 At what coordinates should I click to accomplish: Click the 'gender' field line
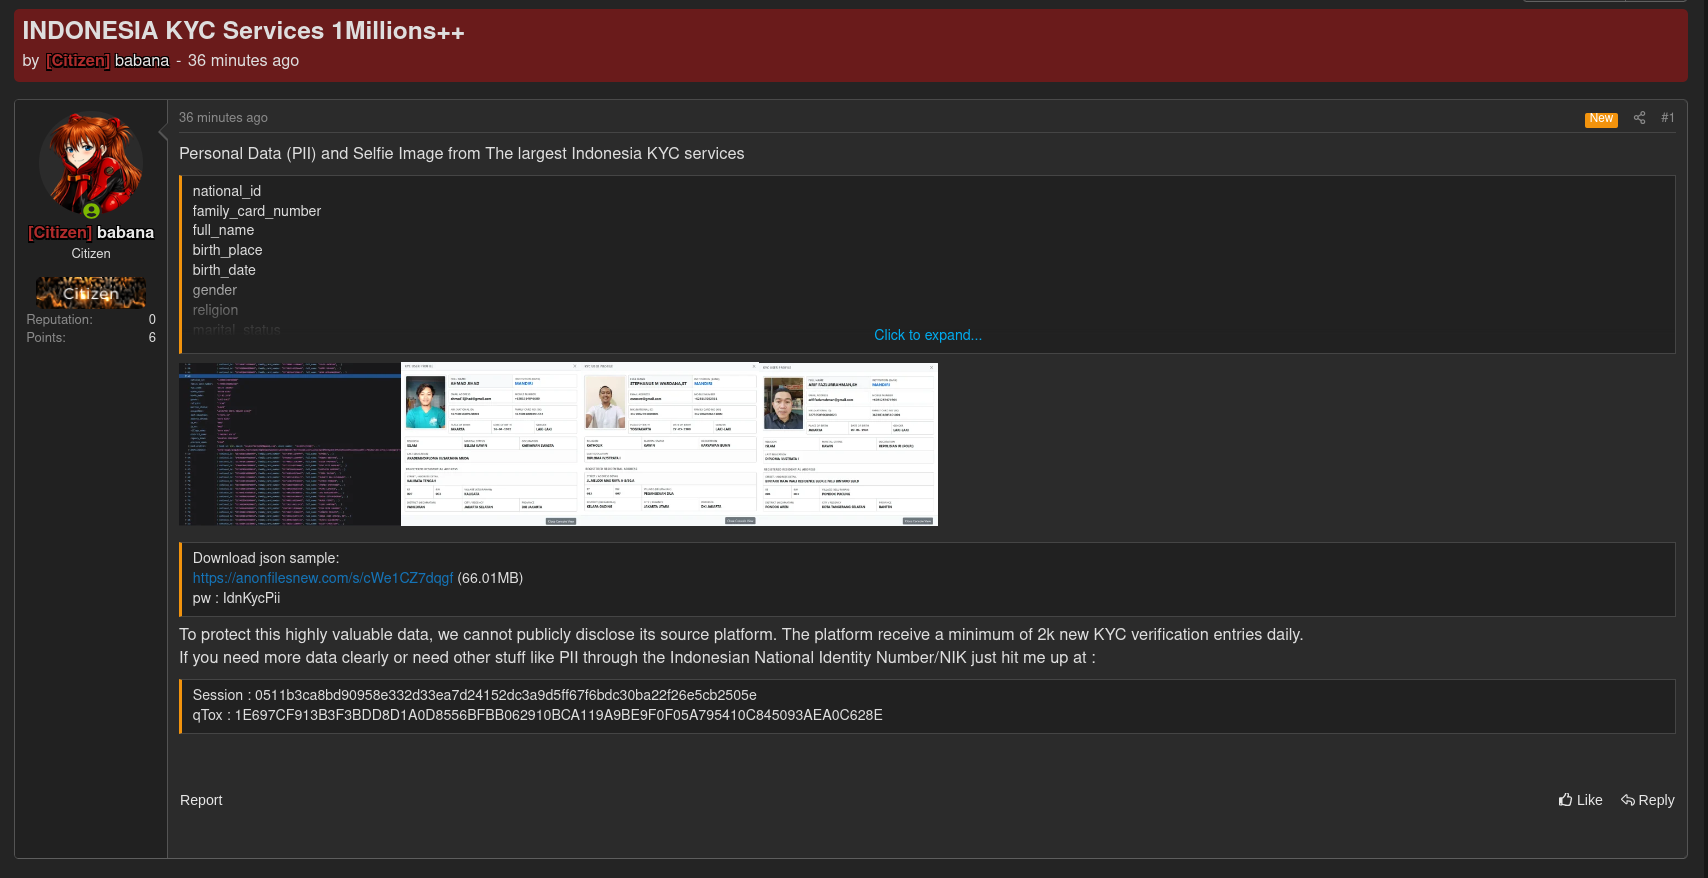tap(215, 290)
